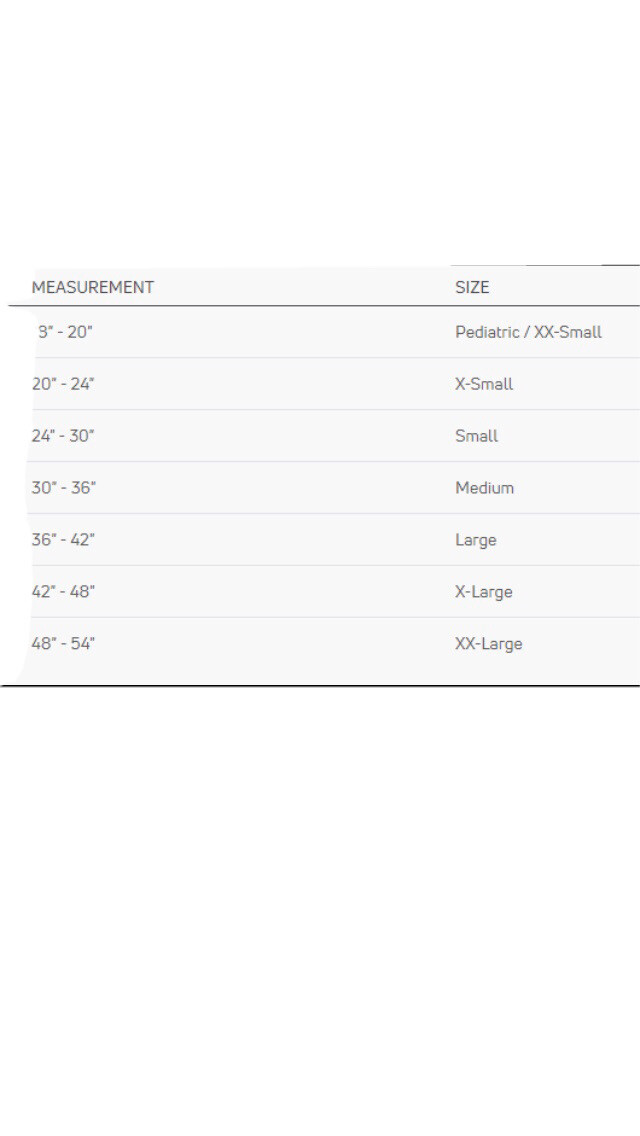Select the Pediatric / XX-Small size cell
The height and width of the screenshot is (1136, 640).
tap(528, 332)
